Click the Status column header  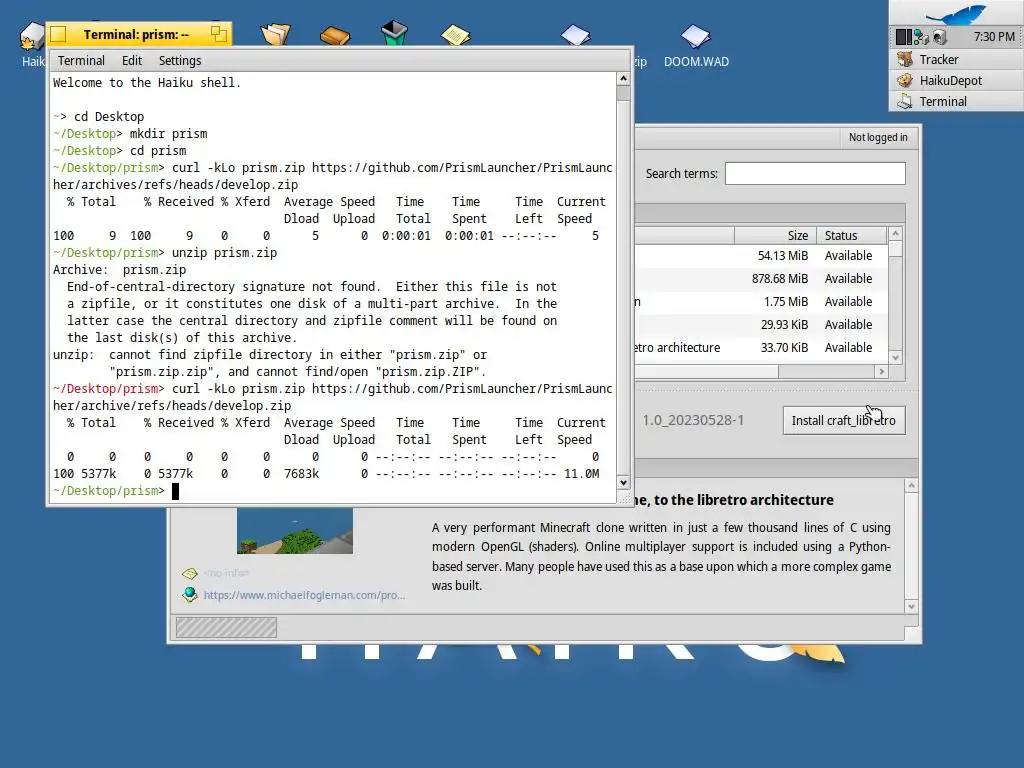(x=852, y=235)
